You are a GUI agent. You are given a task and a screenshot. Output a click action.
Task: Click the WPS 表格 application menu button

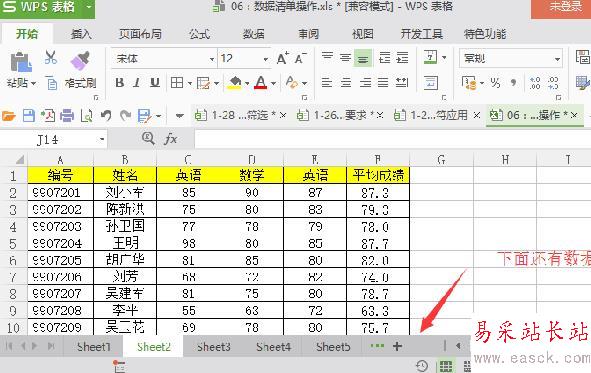click(47, 7)
